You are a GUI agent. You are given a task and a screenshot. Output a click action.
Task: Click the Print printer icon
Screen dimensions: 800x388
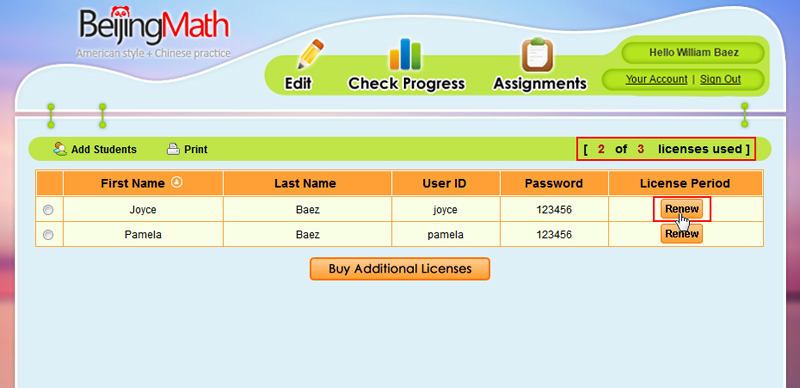tap(173, 149)
